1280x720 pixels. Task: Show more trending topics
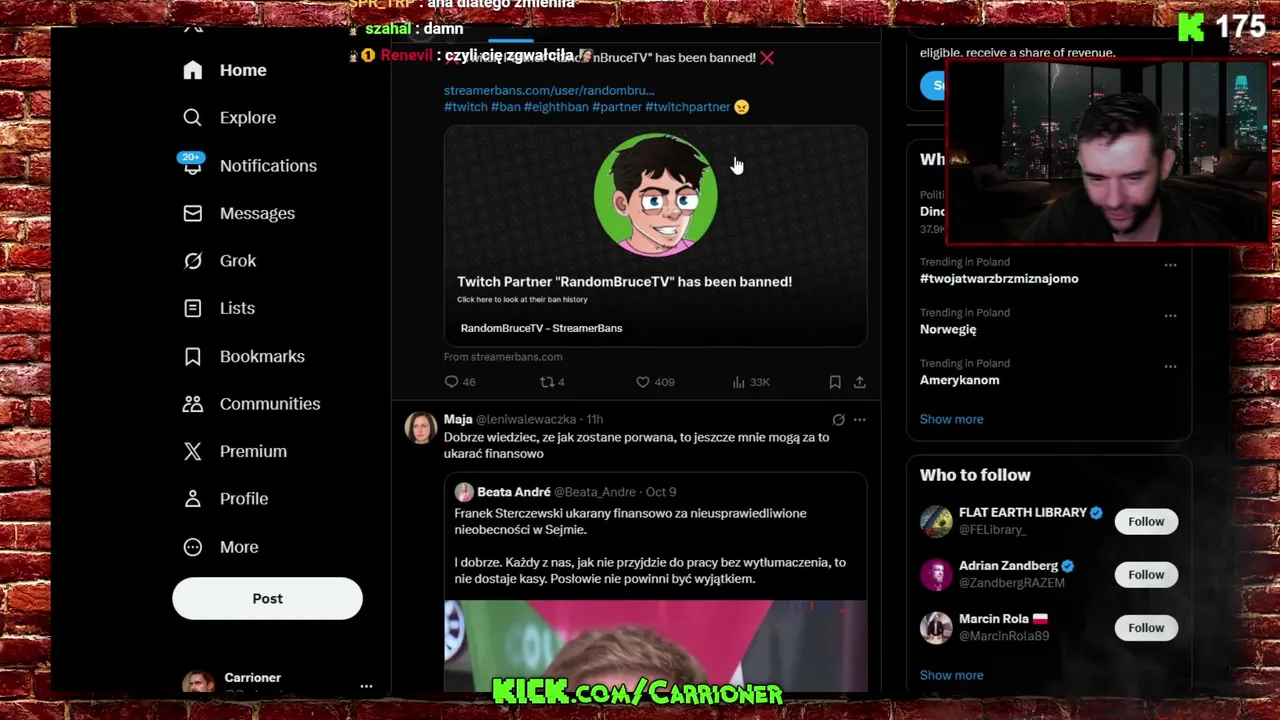click(x=951, y=419)
